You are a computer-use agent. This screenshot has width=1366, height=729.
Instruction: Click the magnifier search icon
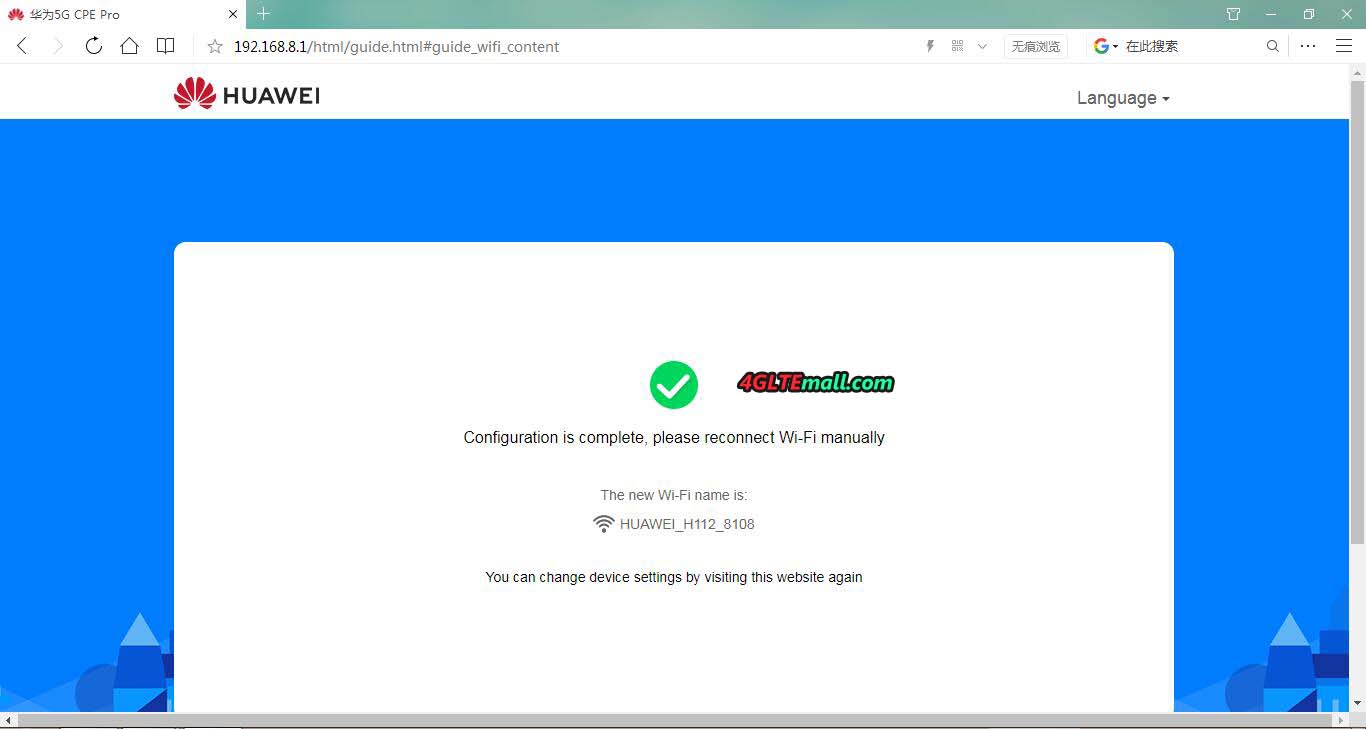[1272, 46]
